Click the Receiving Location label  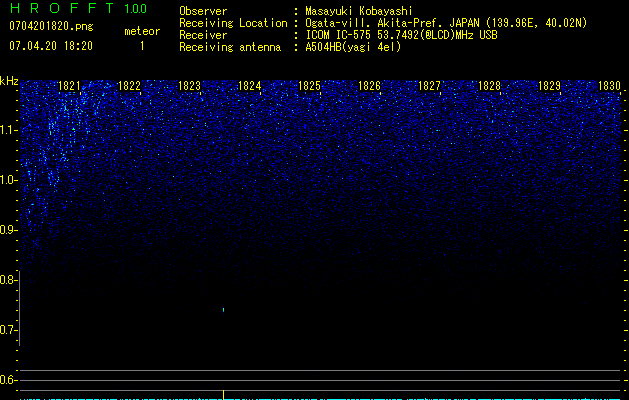(233, 23)
